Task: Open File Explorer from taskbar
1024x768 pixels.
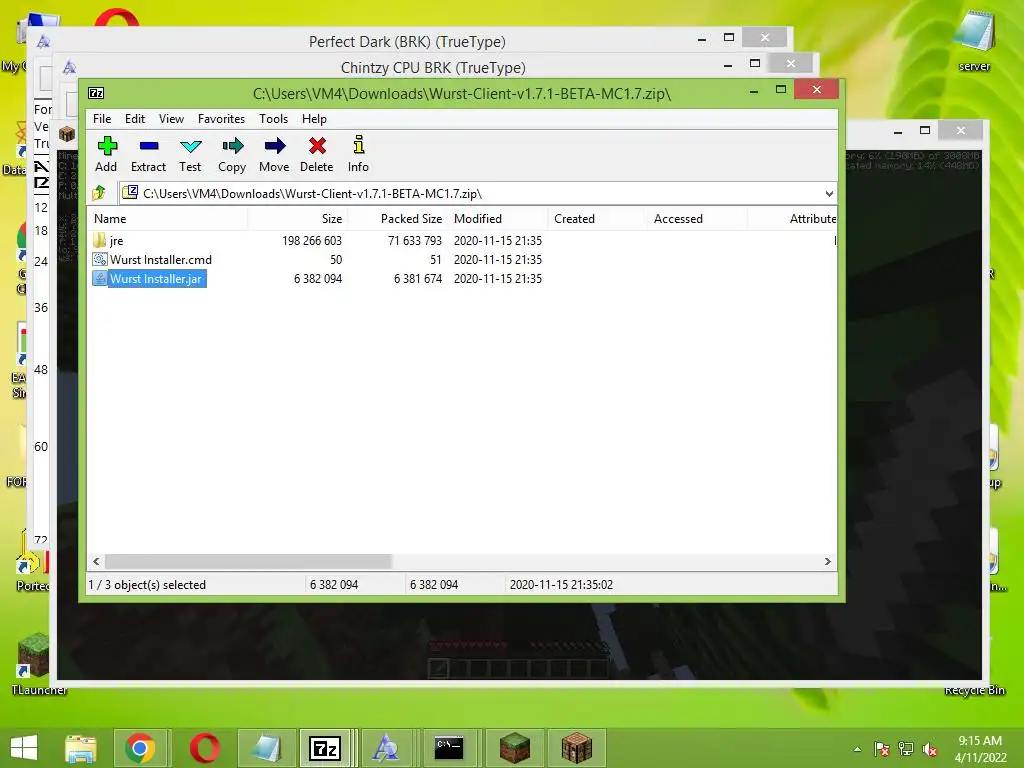Action: pos(81,748)
